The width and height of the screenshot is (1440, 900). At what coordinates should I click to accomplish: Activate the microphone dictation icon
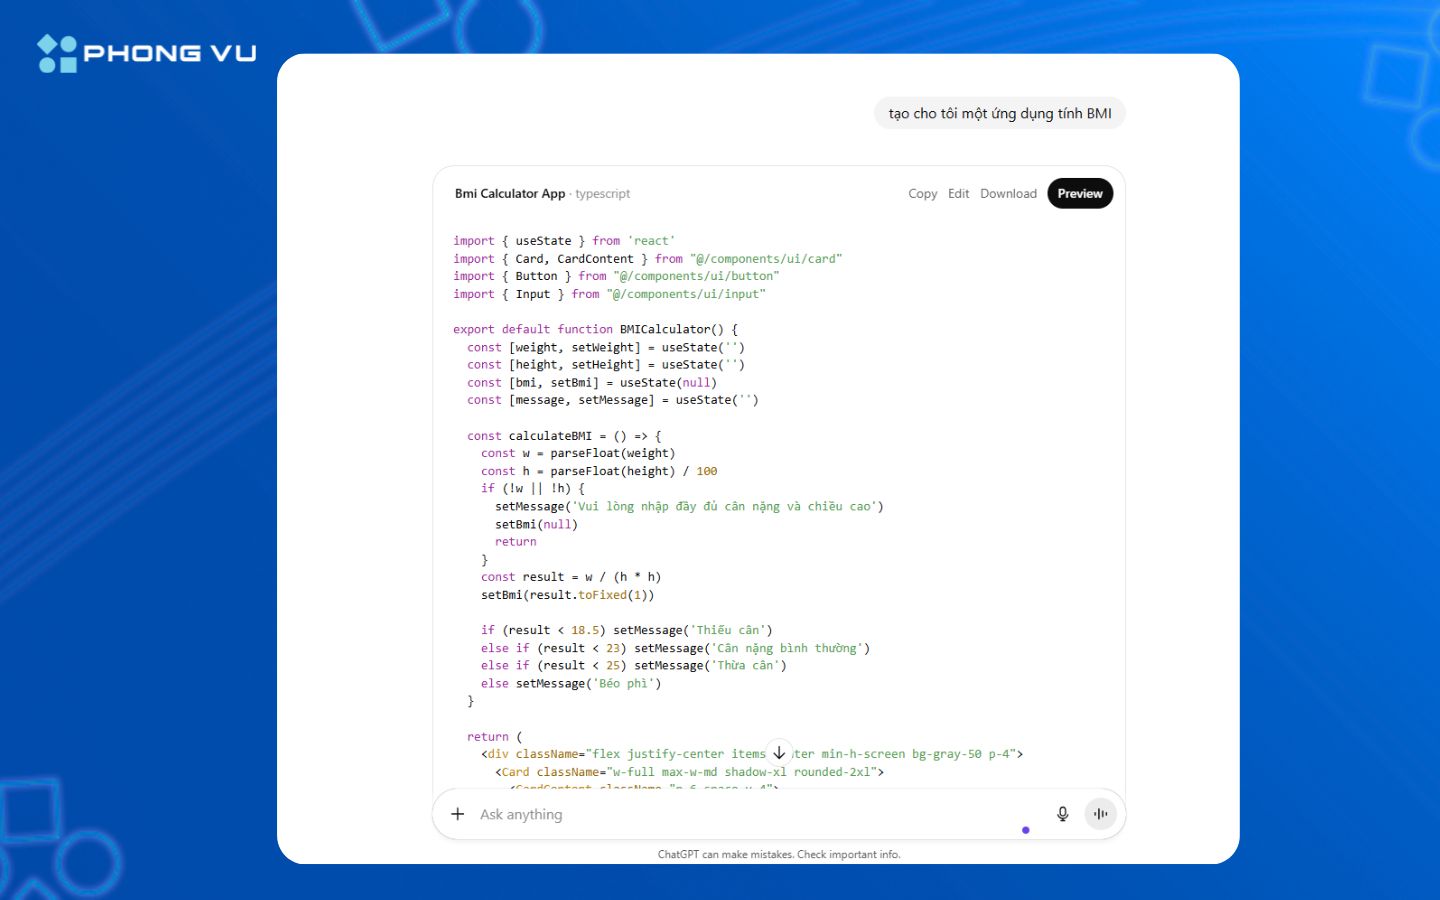click(x=1062, y=814)
